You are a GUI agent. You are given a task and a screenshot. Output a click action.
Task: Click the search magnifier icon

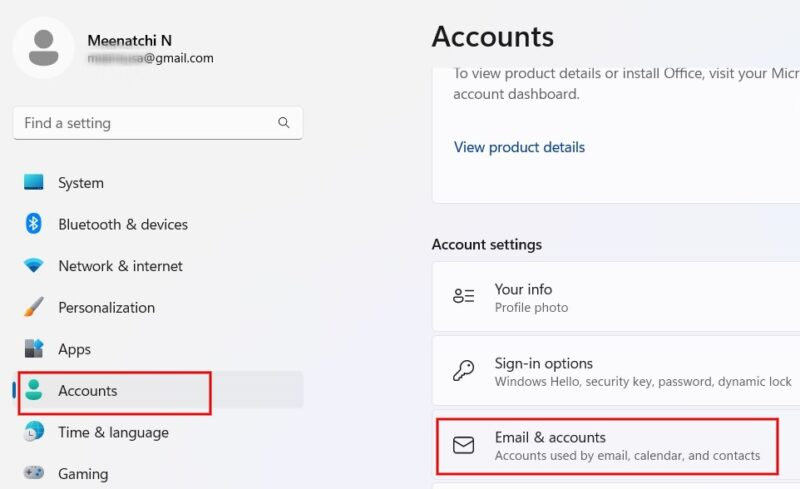click(x=284, y=123)
